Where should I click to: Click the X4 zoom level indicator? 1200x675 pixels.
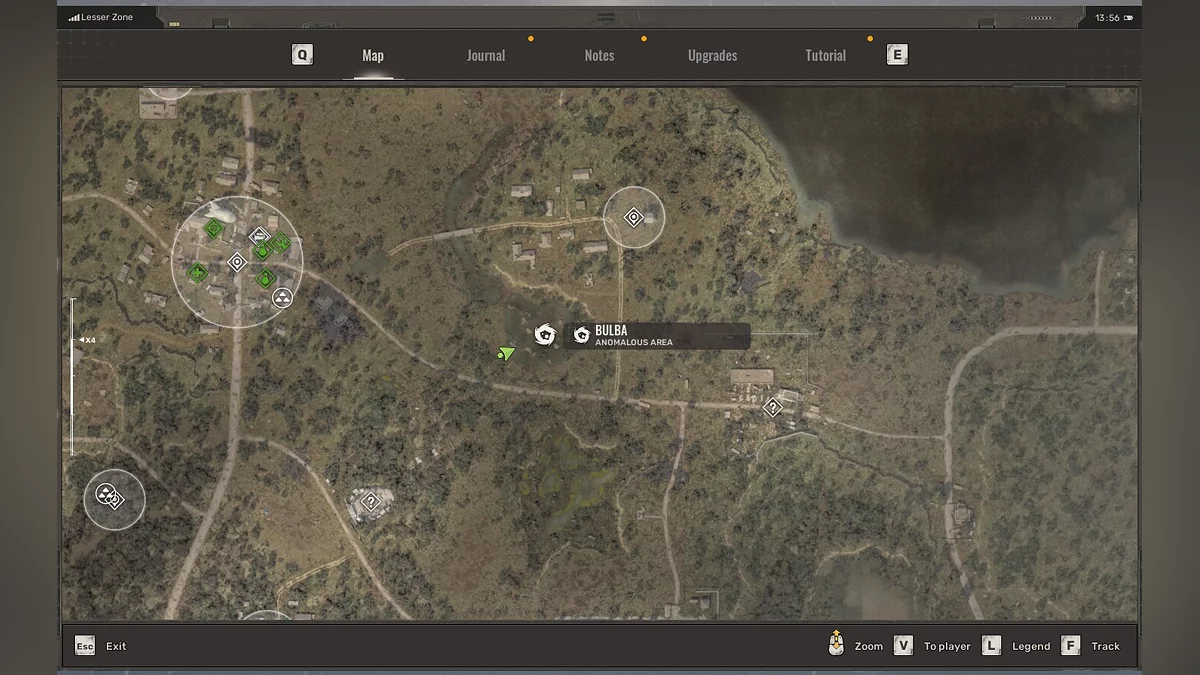[87, 340]
